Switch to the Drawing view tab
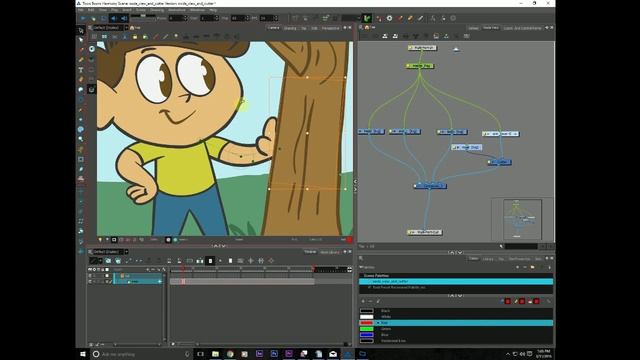The image size is (640, 360). pos(290,28)
